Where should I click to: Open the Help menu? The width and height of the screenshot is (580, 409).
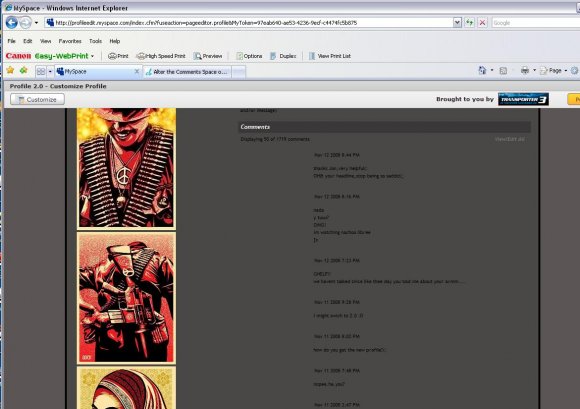coord(115,41)
